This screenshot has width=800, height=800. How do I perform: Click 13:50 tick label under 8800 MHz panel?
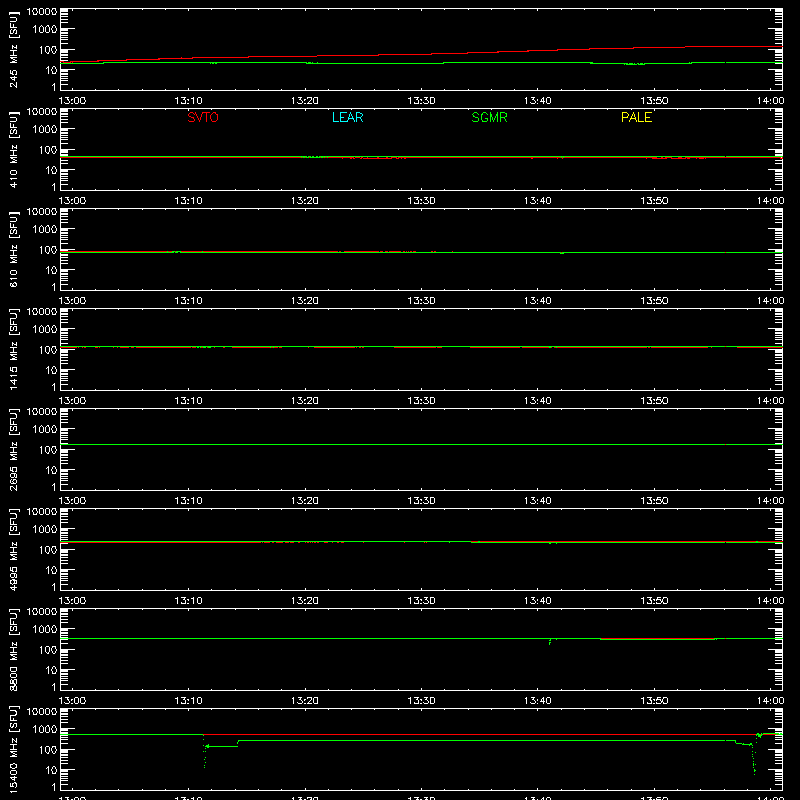654,701
